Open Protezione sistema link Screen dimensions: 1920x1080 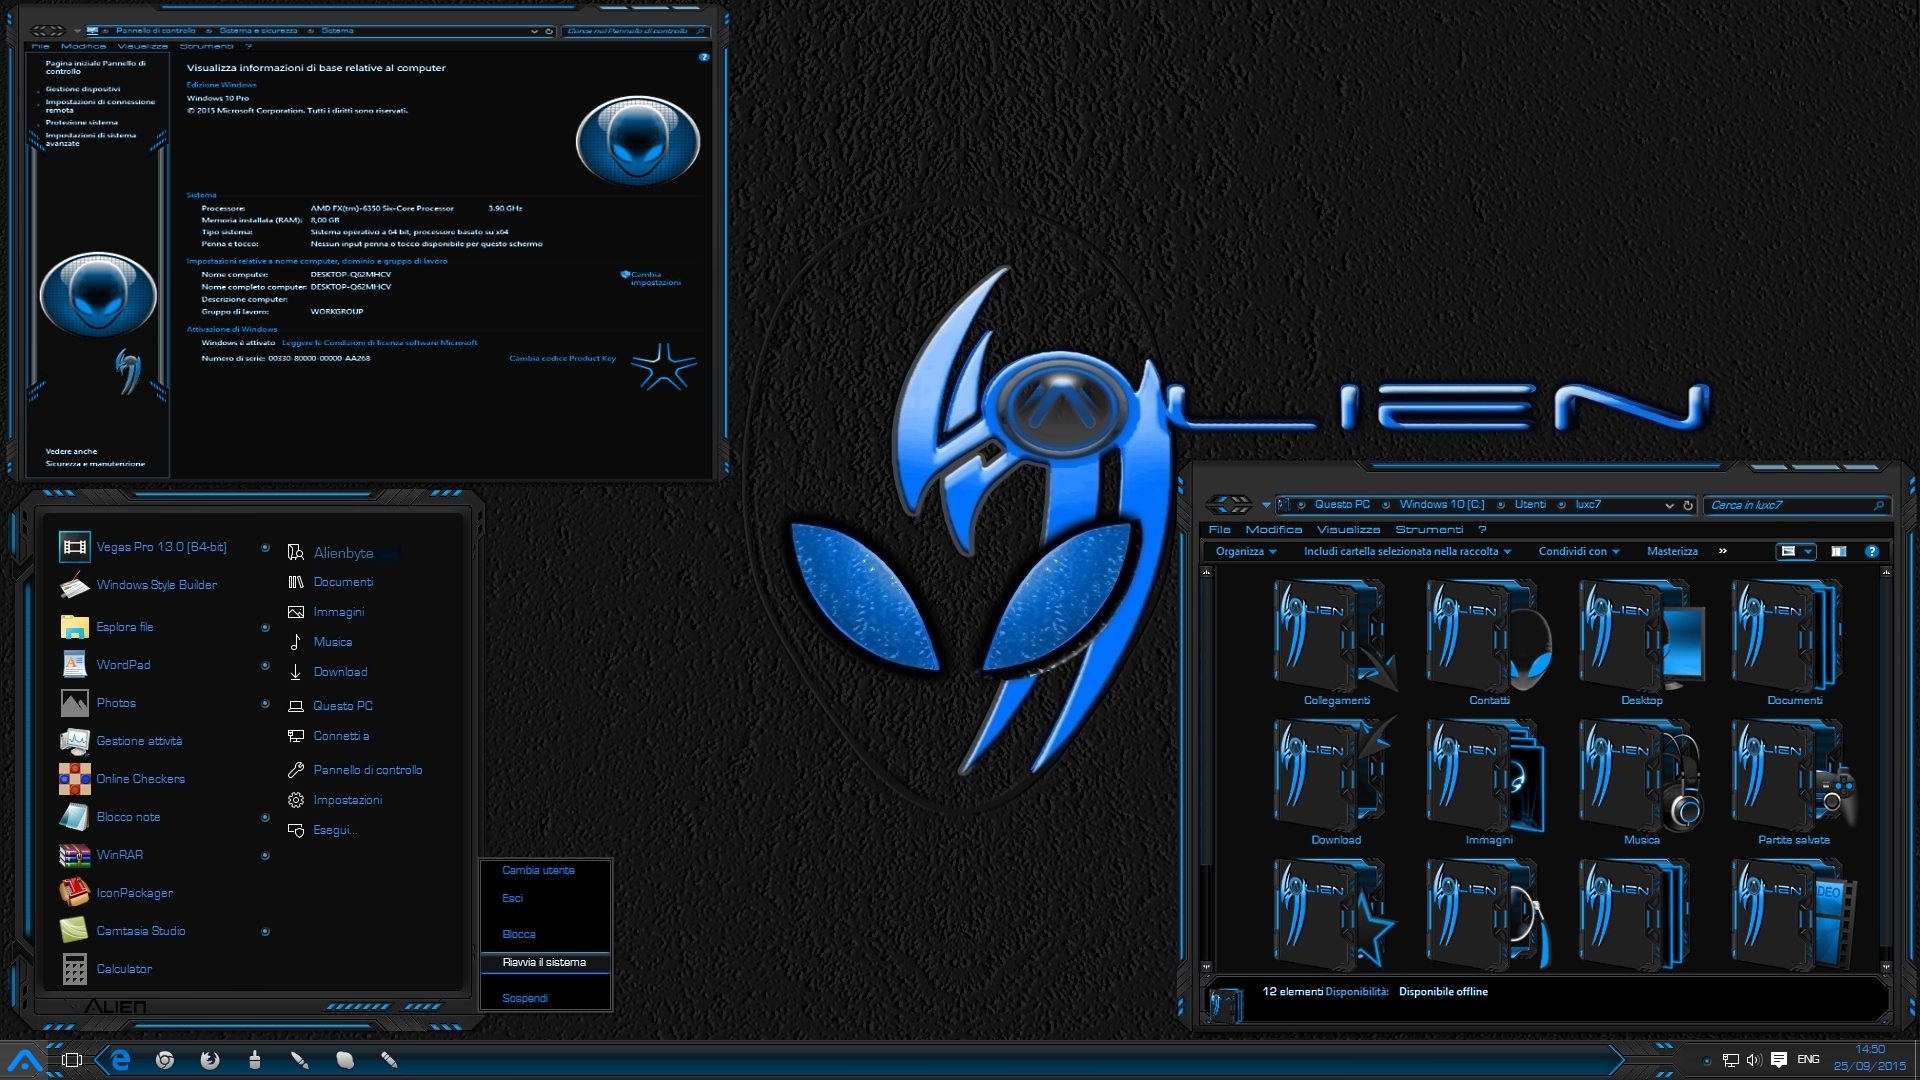pyautogui.click(x=81, y=122)
